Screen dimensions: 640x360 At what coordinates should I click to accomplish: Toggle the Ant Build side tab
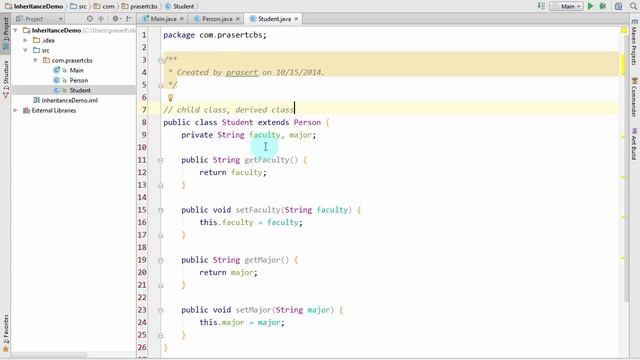pos(634,144)
